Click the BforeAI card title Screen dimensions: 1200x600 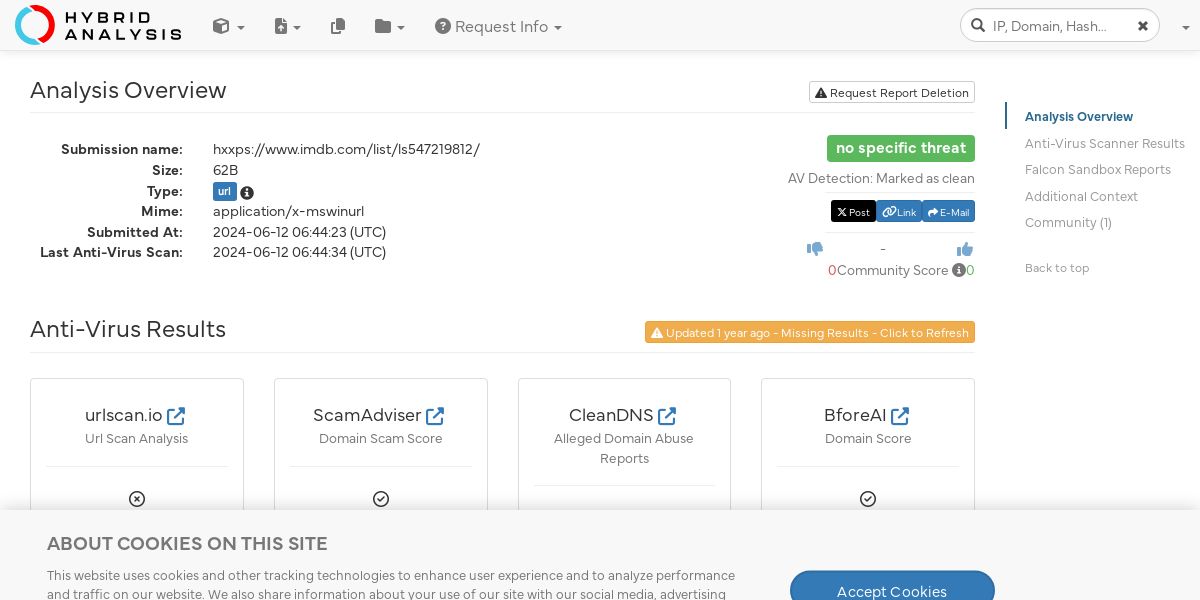tap(855, 415)
